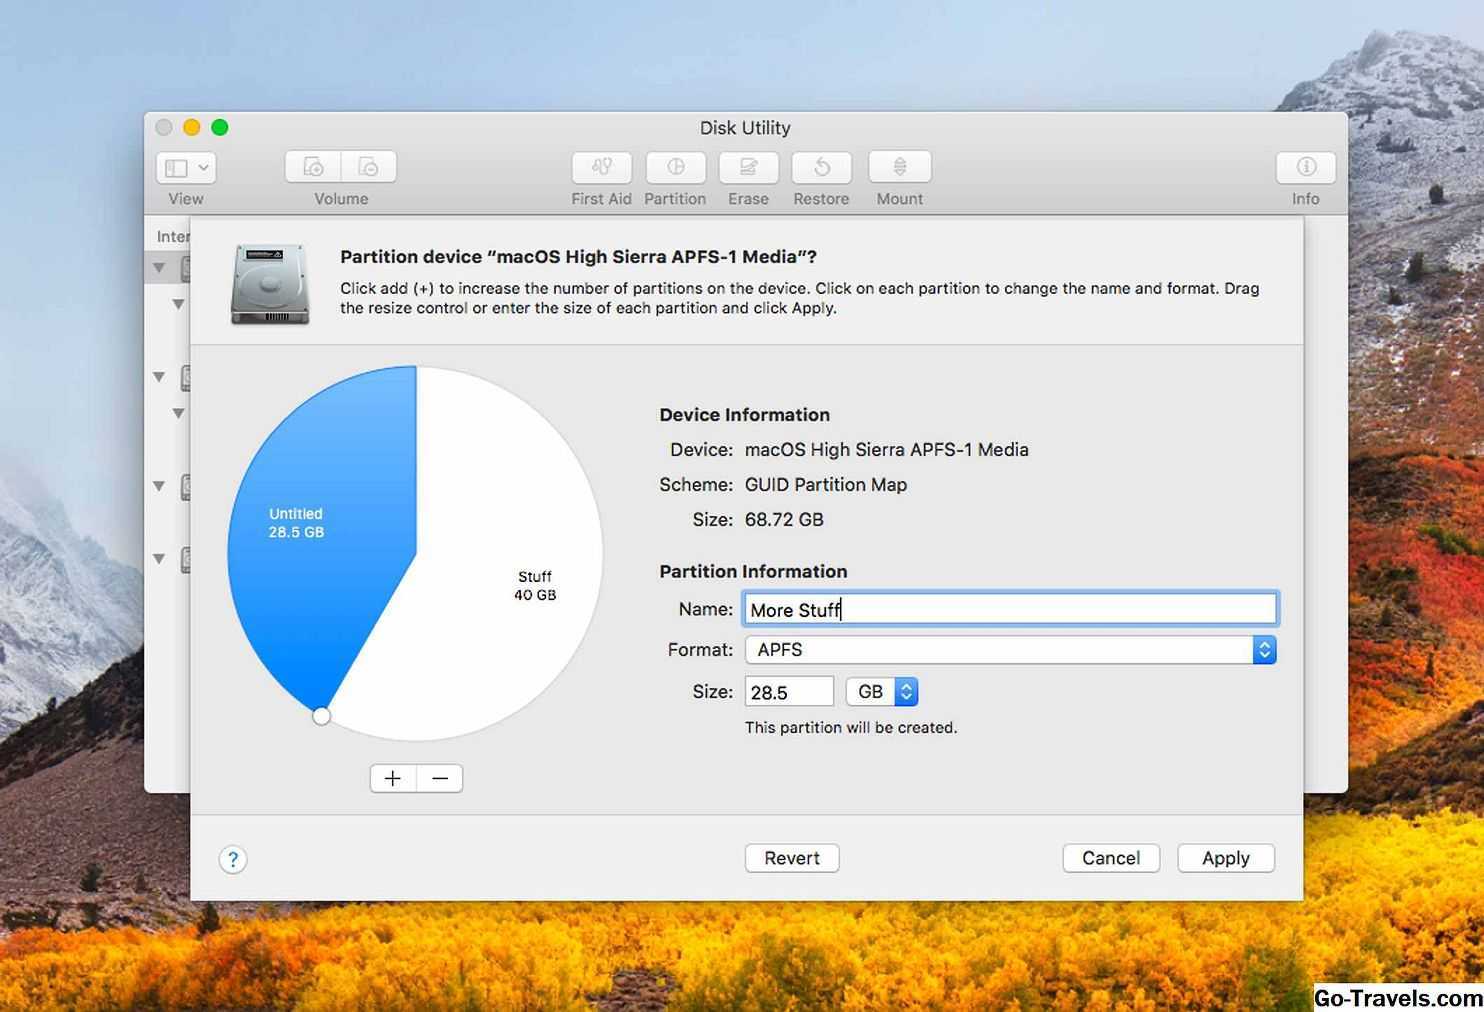This screenshot has width=1484, height=1012.
Task: Click the hard drive icon in the dialog header
Action: click(270, 284)
